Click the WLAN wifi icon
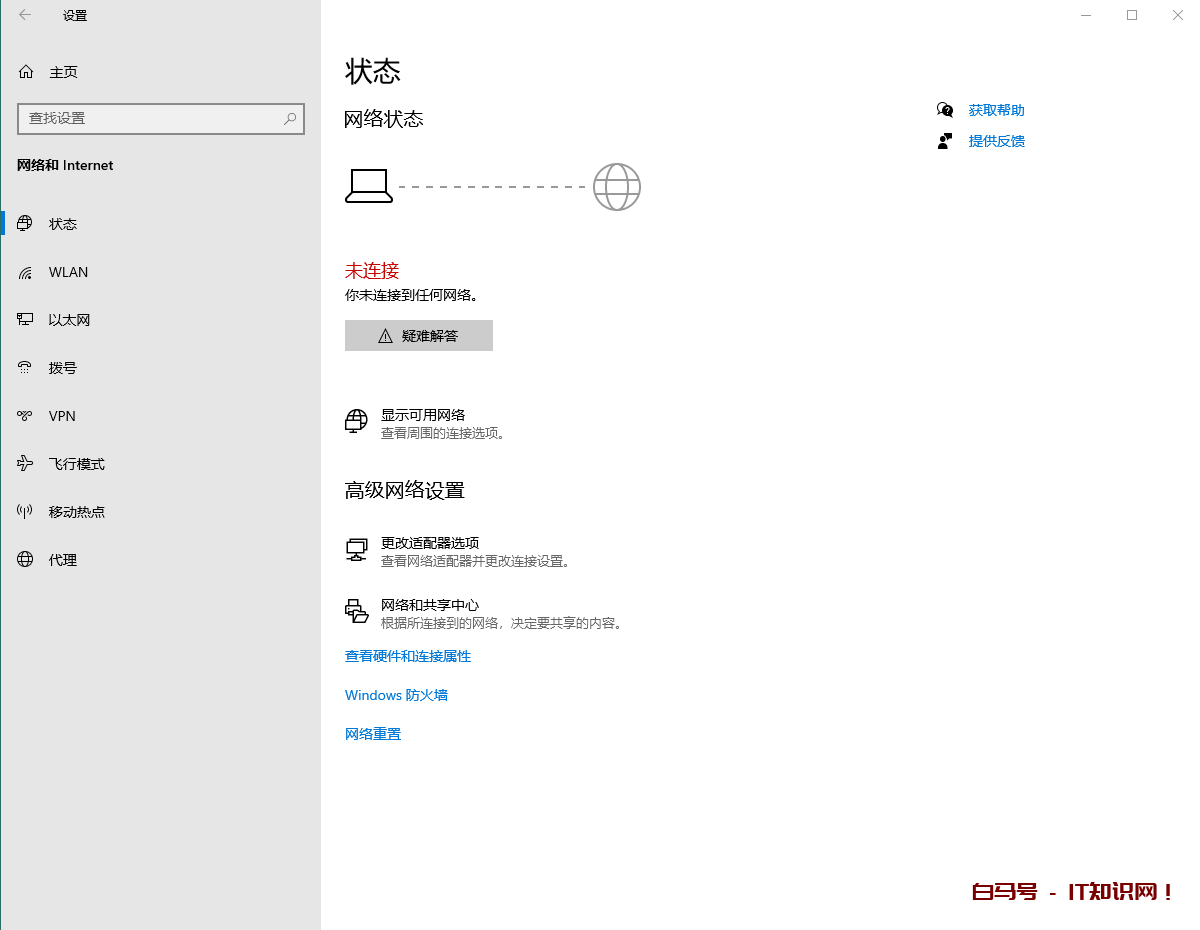Viewport: 1200px width, 930px height. [x=26, y=272]
